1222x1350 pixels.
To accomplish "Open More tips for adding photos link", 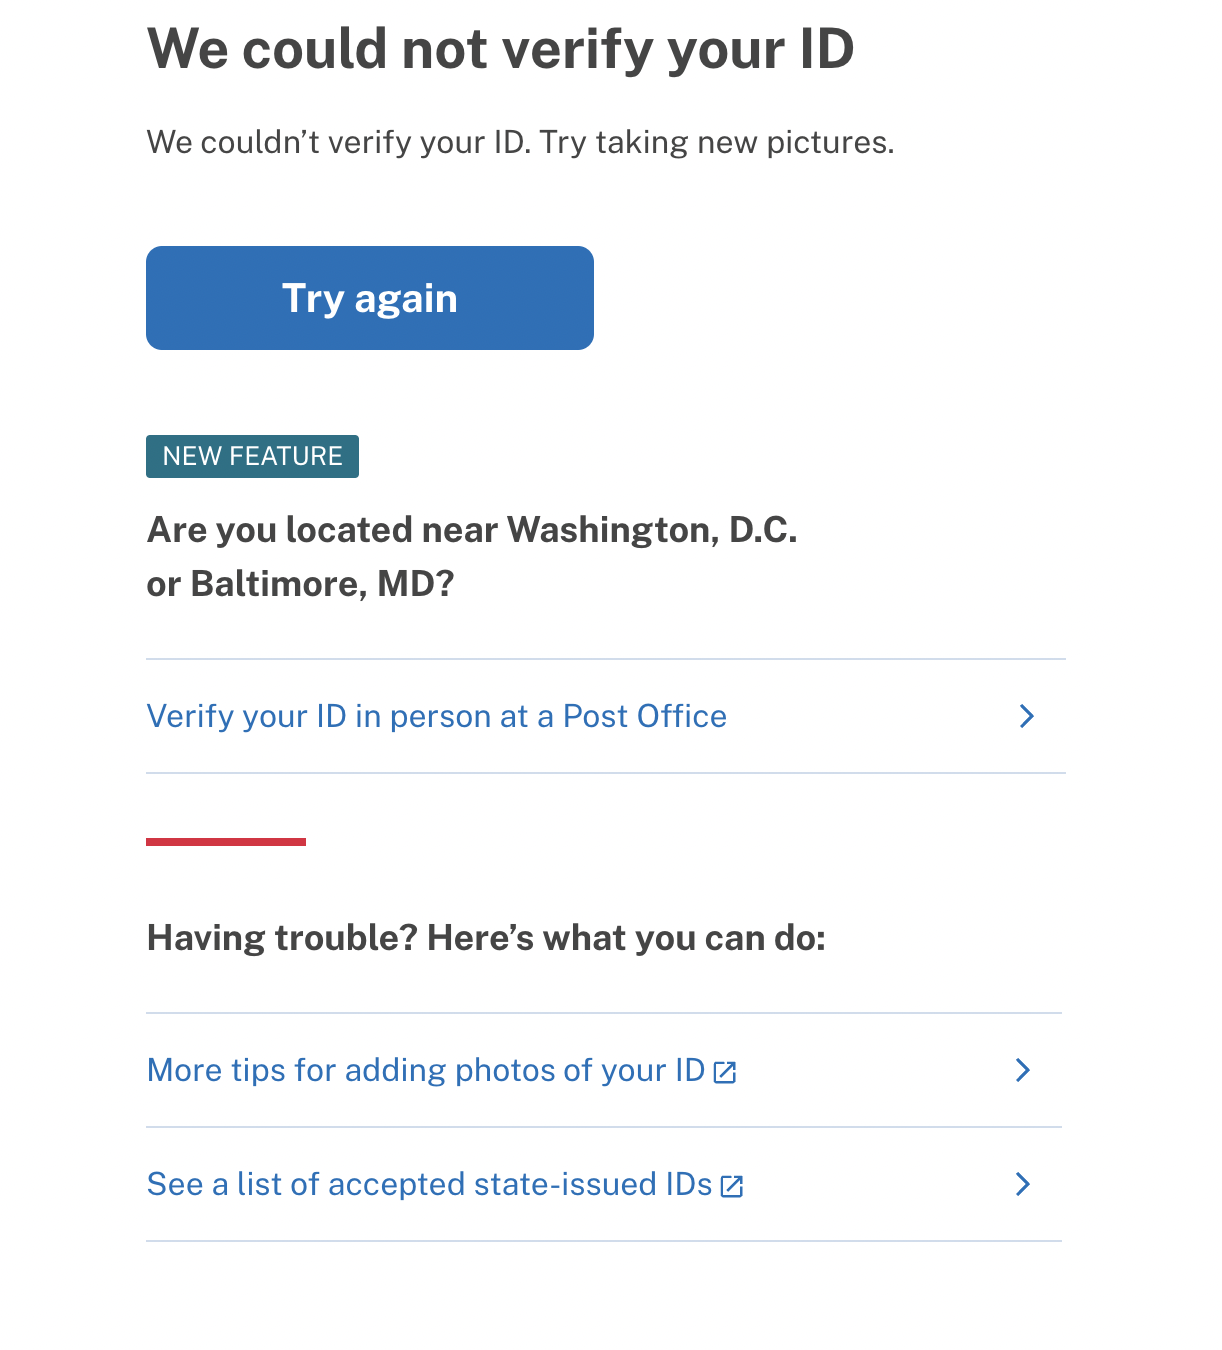I will pyautogui.click(x=426, y=1070).
